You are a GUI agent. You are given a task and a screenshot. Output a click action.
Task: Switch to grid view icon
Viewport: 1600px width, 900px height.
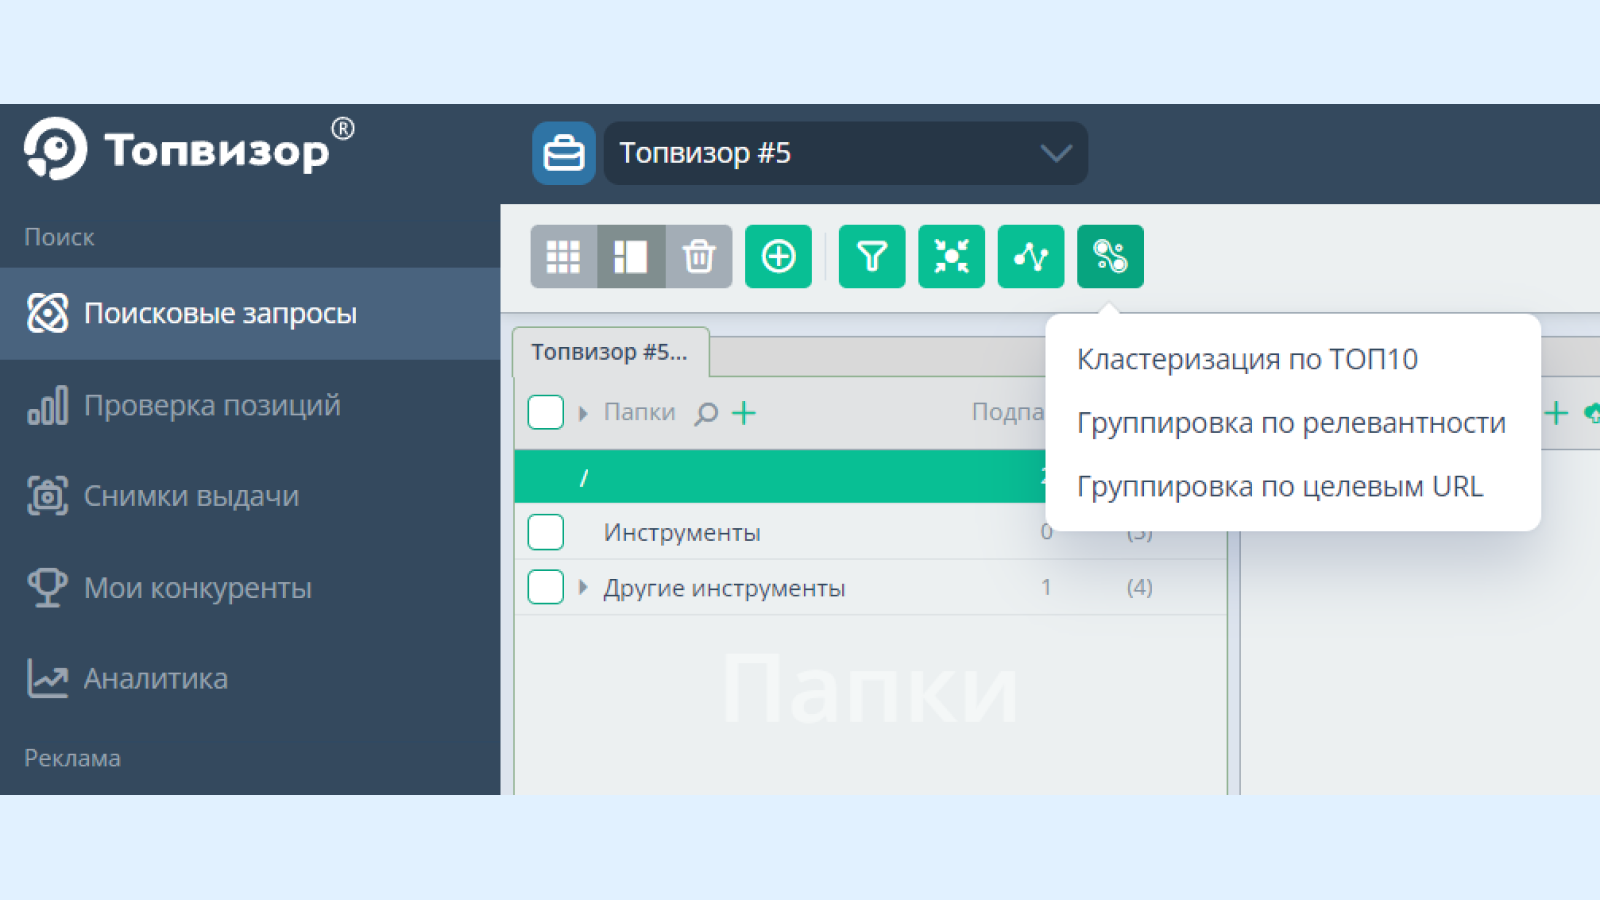564,257
